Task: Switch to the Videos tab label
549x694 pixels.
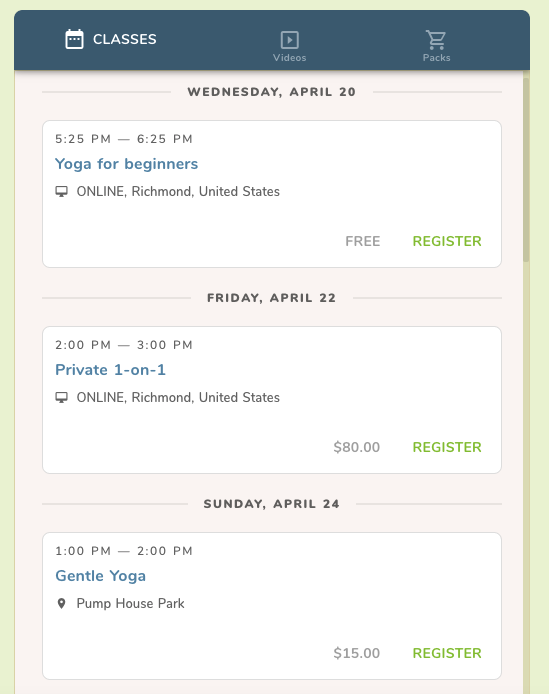Action: (290, 58)
